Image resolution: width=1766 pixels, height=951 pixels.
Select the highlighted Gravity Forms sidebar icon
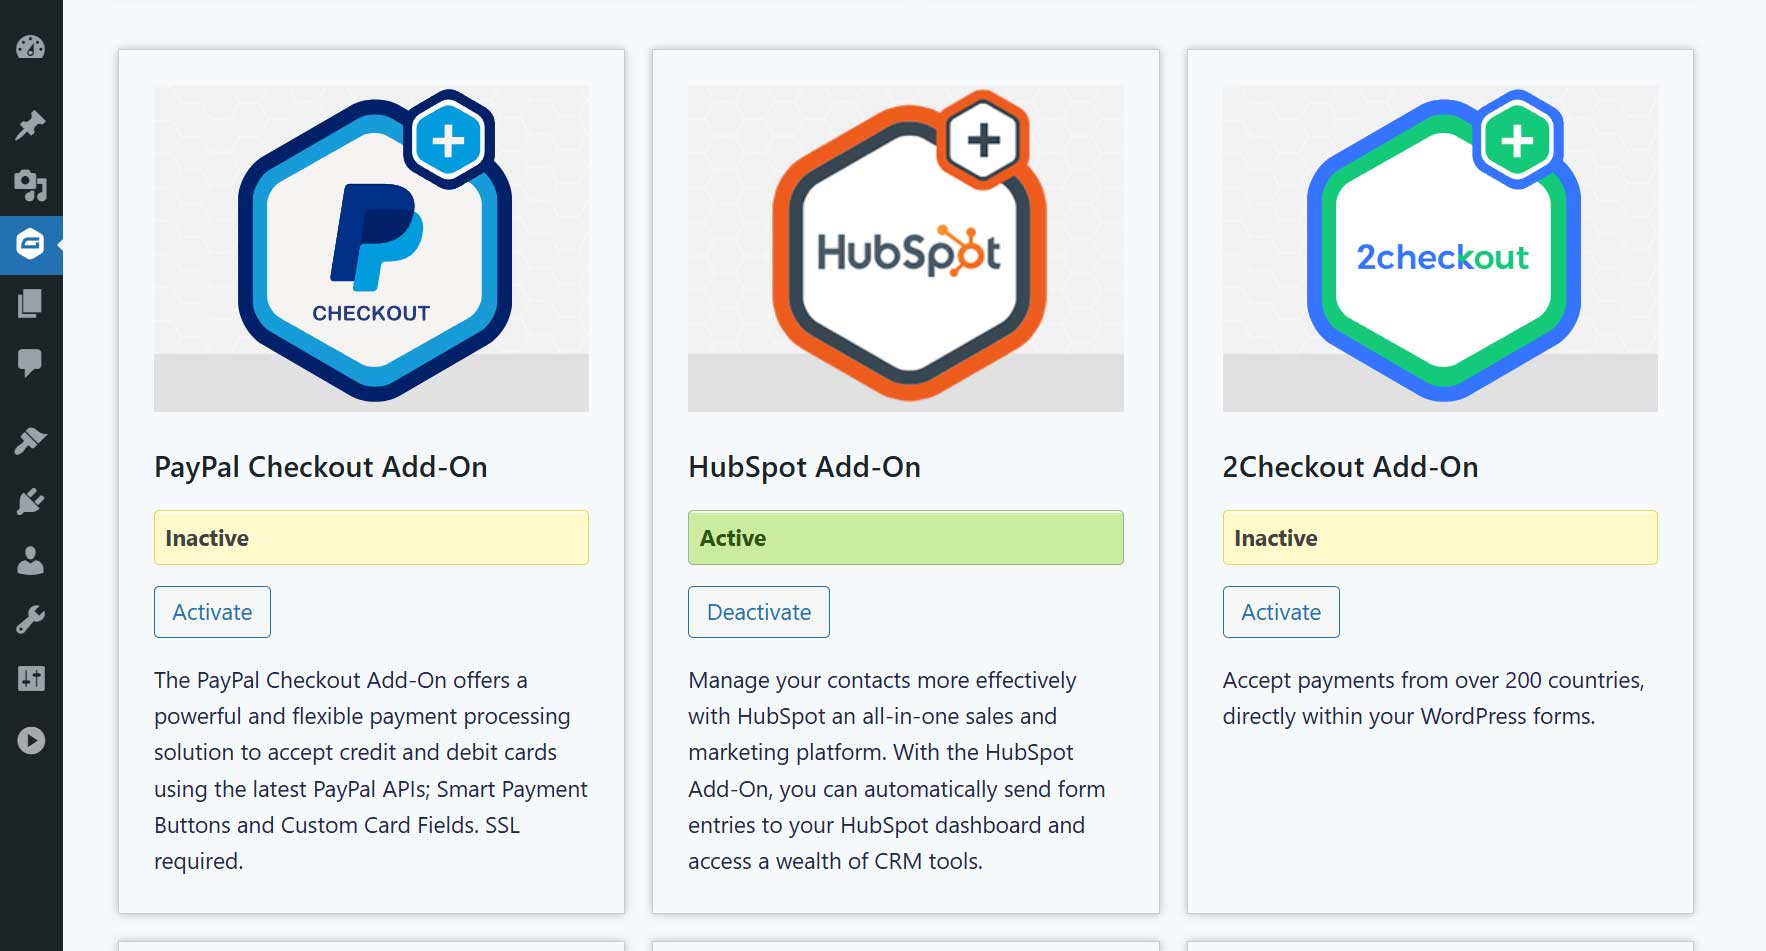point(31,244)
